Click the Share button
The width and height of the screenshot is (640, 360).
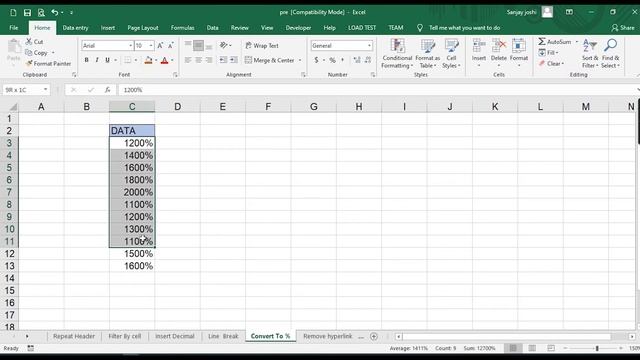tap(623, 28)
